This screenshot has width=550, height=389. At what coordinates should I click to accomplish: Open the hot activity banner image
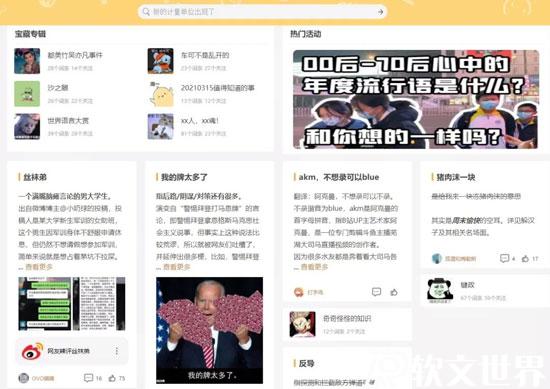pyautogui.click(x=416, y=99)
